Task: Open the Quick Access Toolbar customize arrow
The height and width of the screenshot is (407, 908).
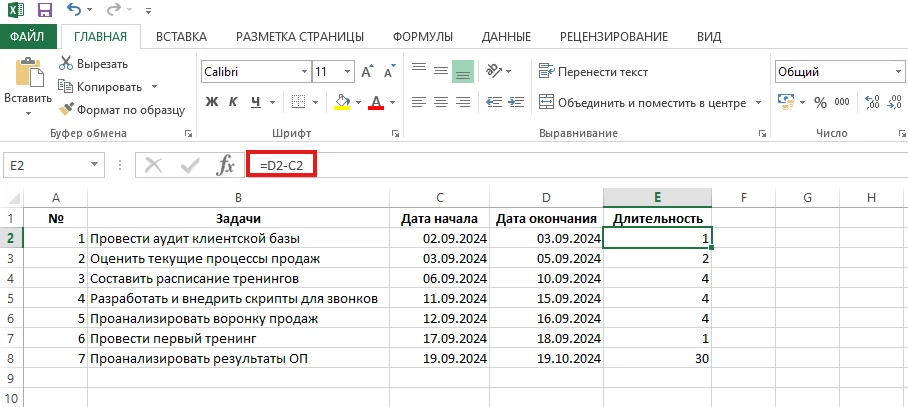Action: tap(149, 10)
